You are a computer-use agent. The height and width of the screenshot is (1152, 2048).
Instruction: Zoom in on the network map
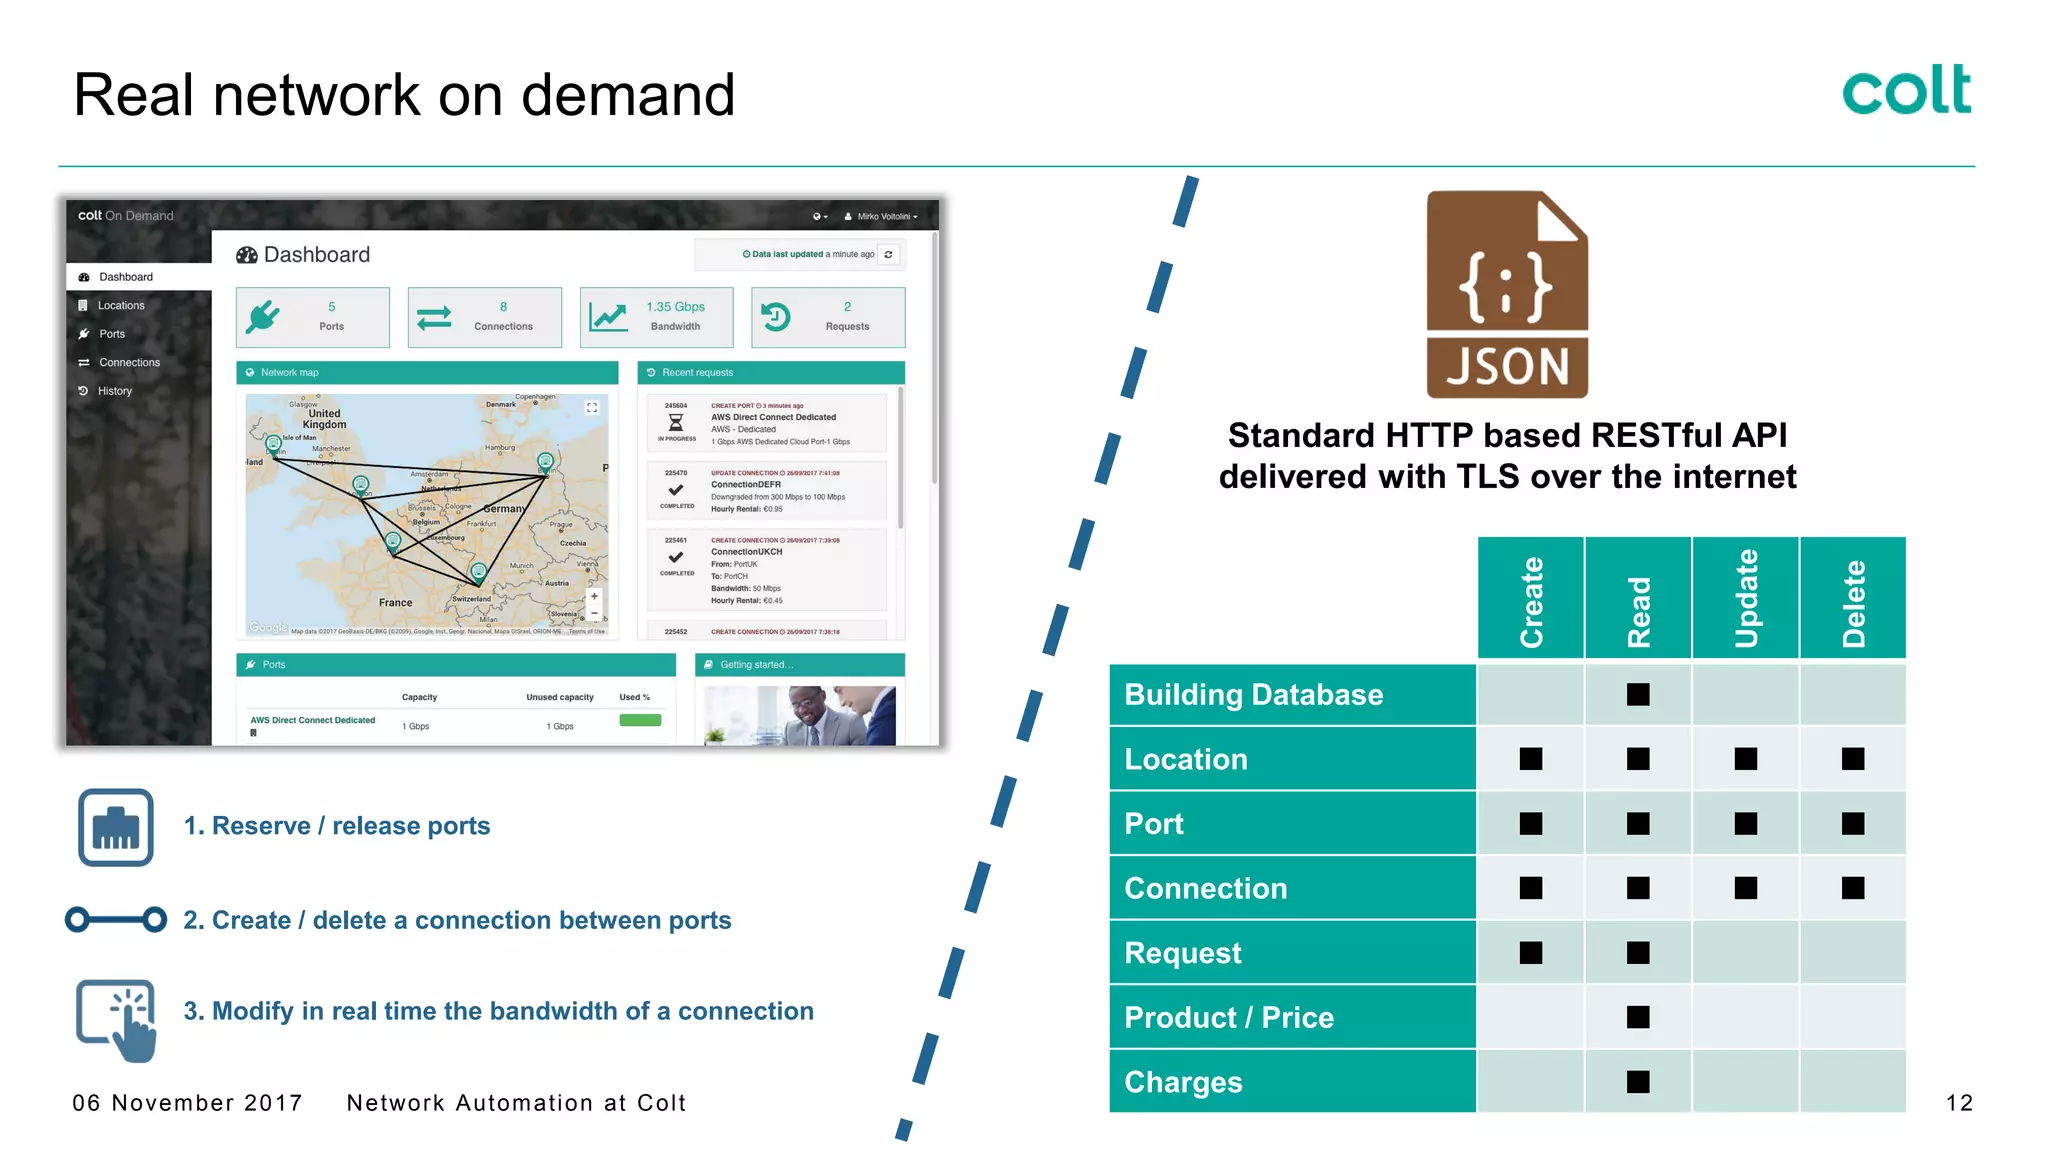coord(594,596)
